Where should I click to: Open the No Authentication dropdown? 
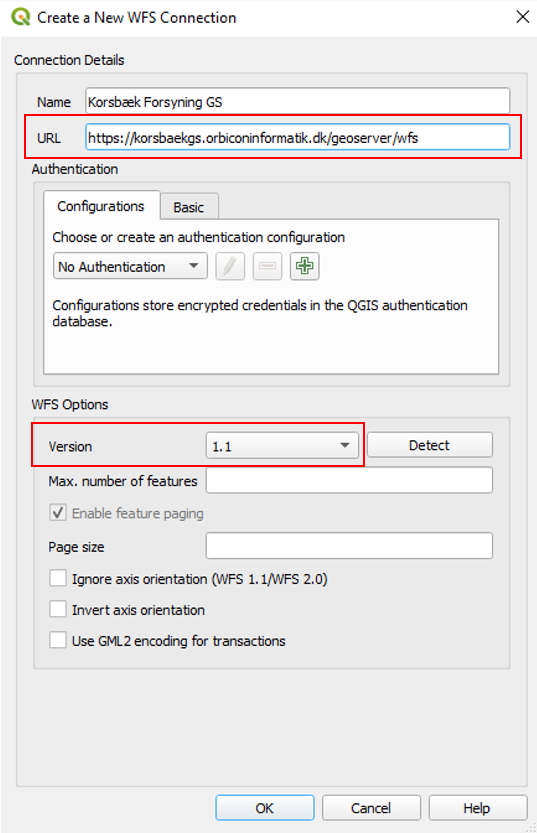tap(130, 266)
